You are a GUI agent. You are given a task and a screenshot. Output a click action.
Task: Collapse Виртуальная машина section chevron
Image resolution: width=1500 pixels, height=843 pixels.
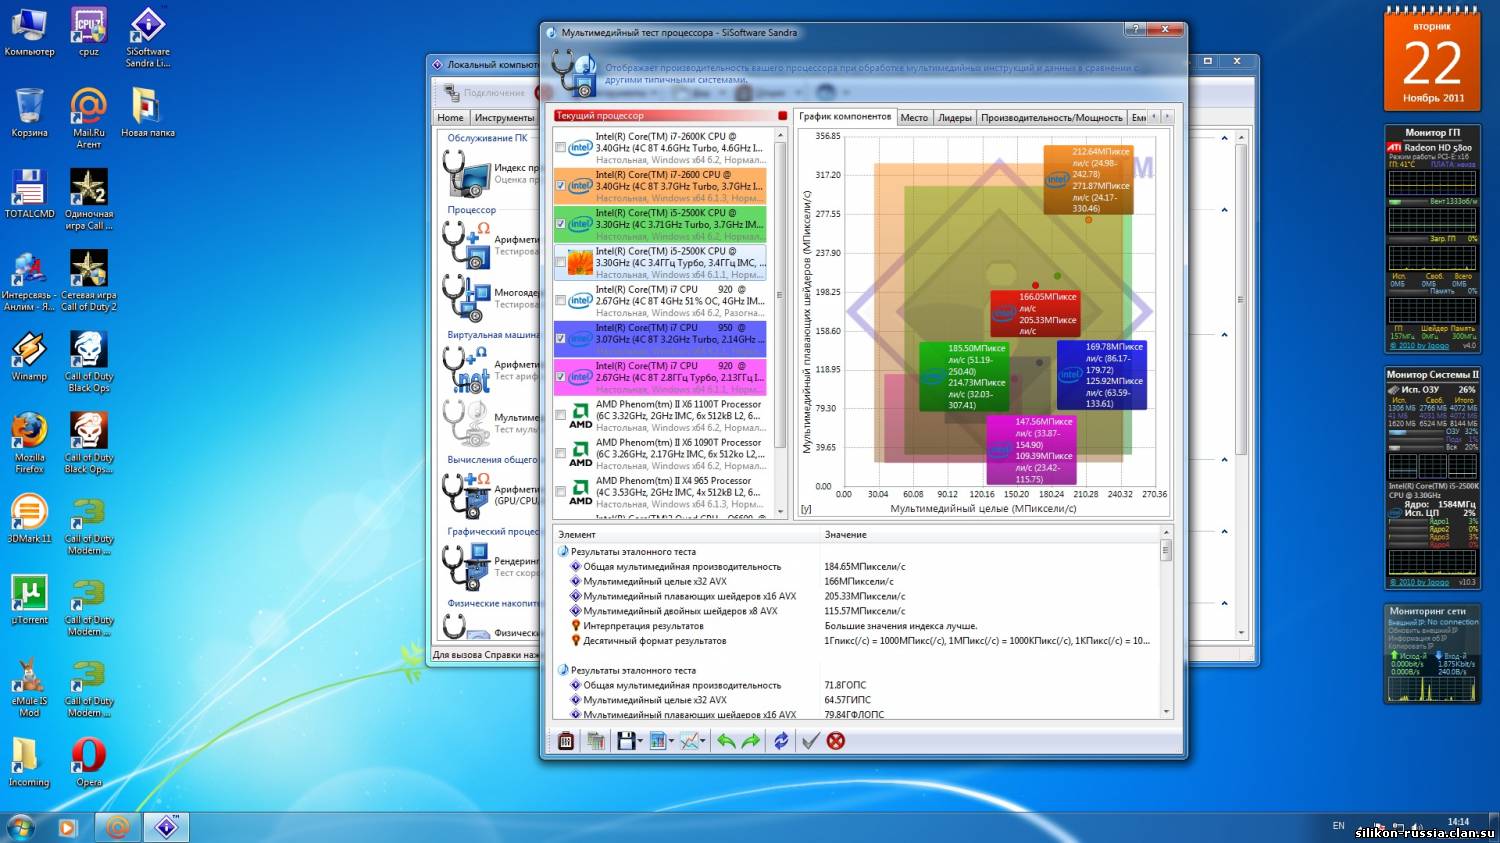pyautogui.click(x=1225, y=335)
